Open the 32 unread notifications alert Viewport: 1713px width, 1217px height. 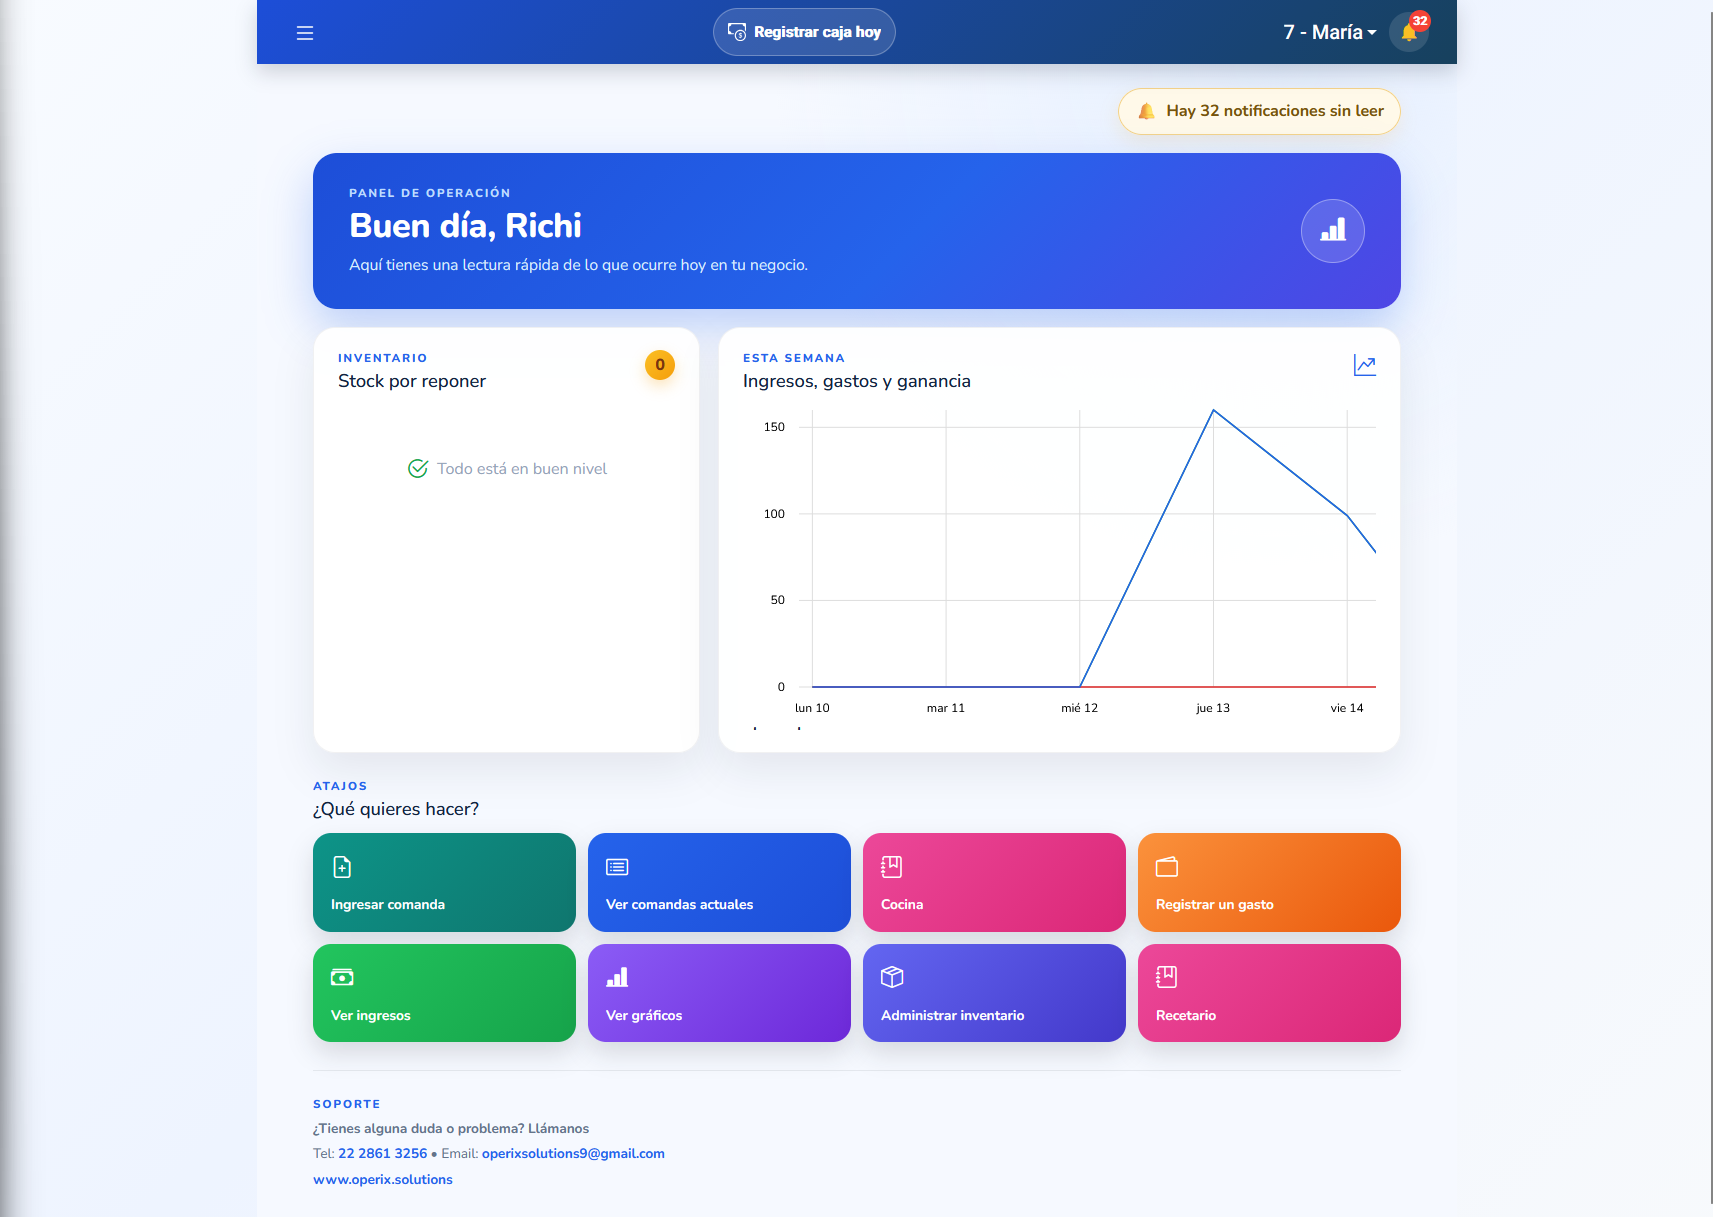(x=1259, y=111)
